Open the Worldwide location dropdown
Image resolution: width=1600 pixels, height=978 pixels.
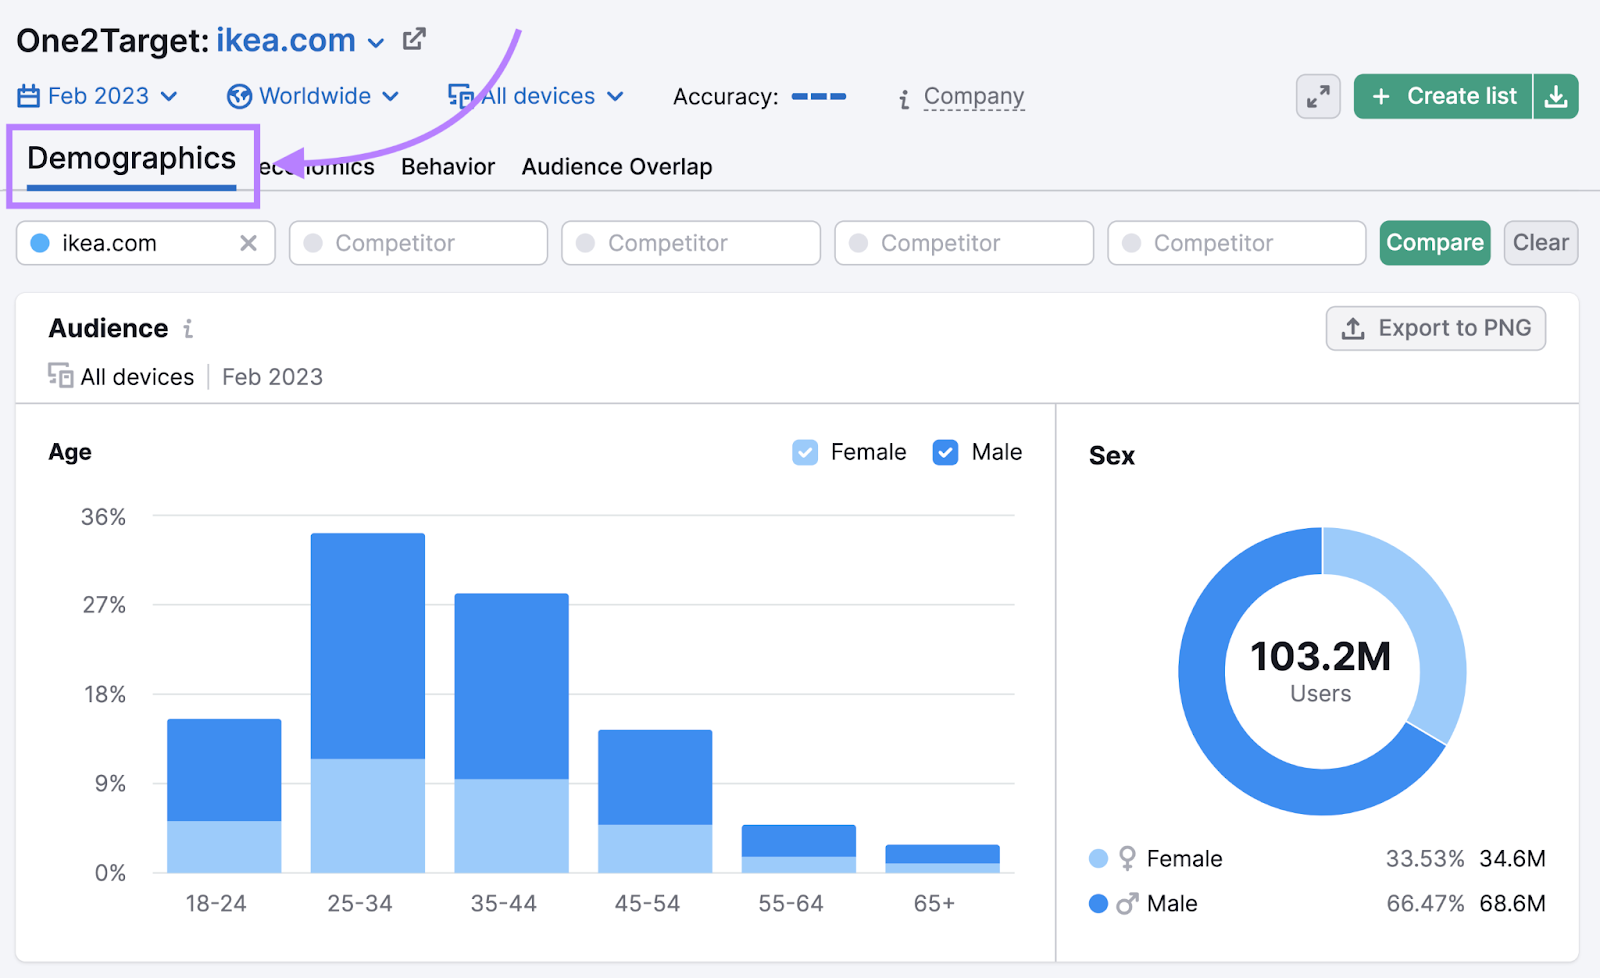pos(313,96)
